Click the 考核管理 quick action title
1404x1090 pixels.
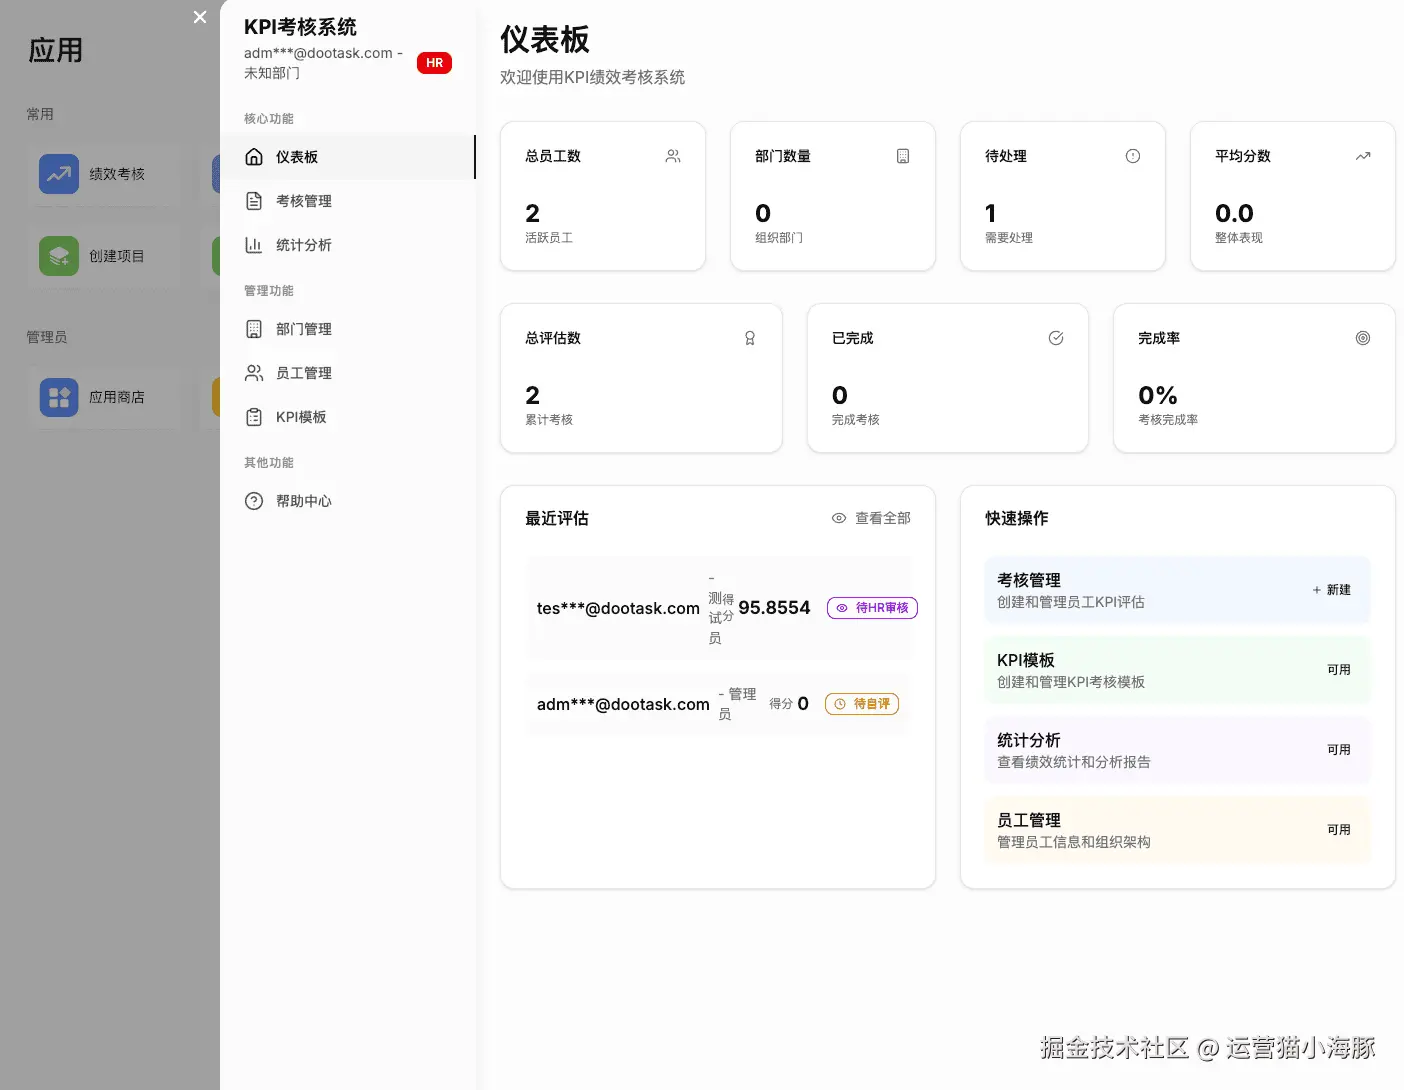point(1029,580)
